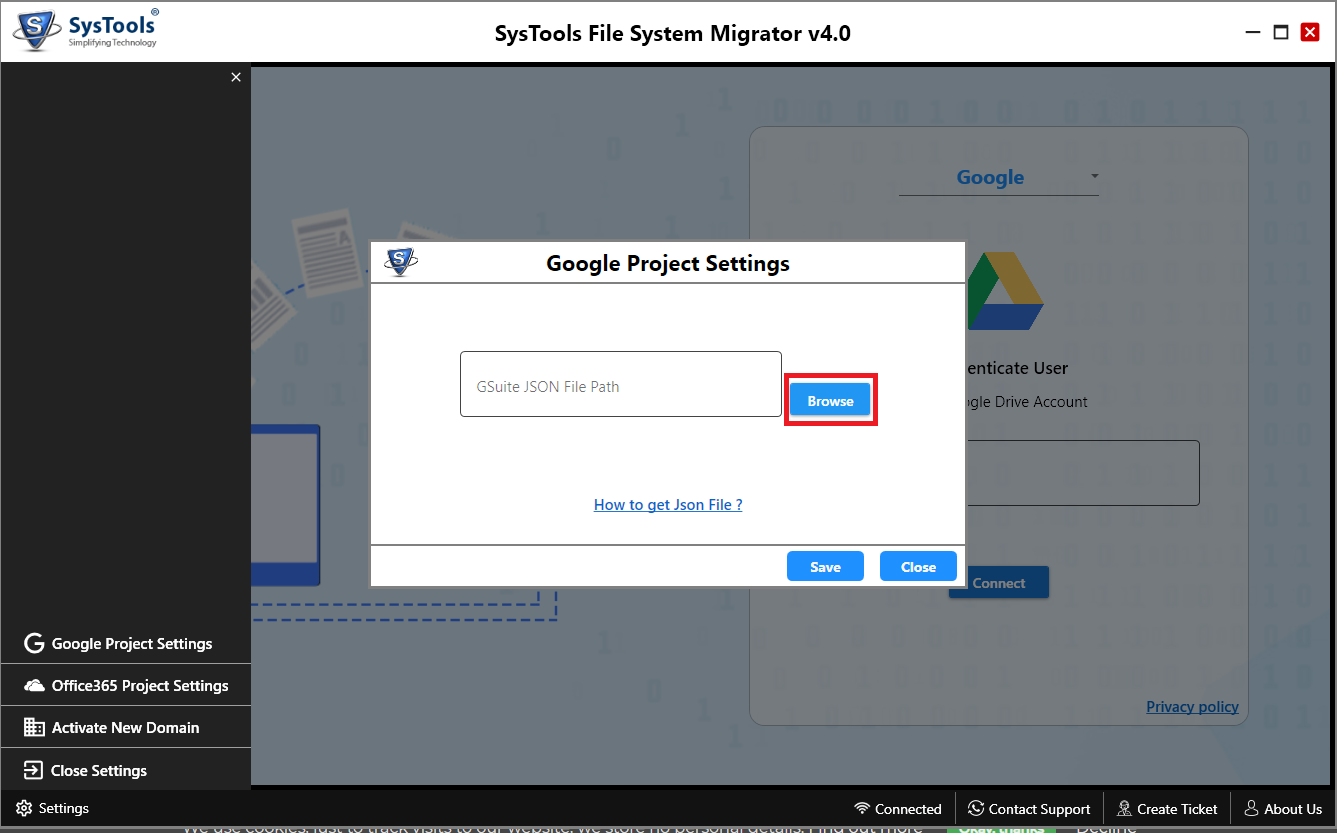
Task: Dismiss the sidebar with the X icon
Action: tap(236, 77)
